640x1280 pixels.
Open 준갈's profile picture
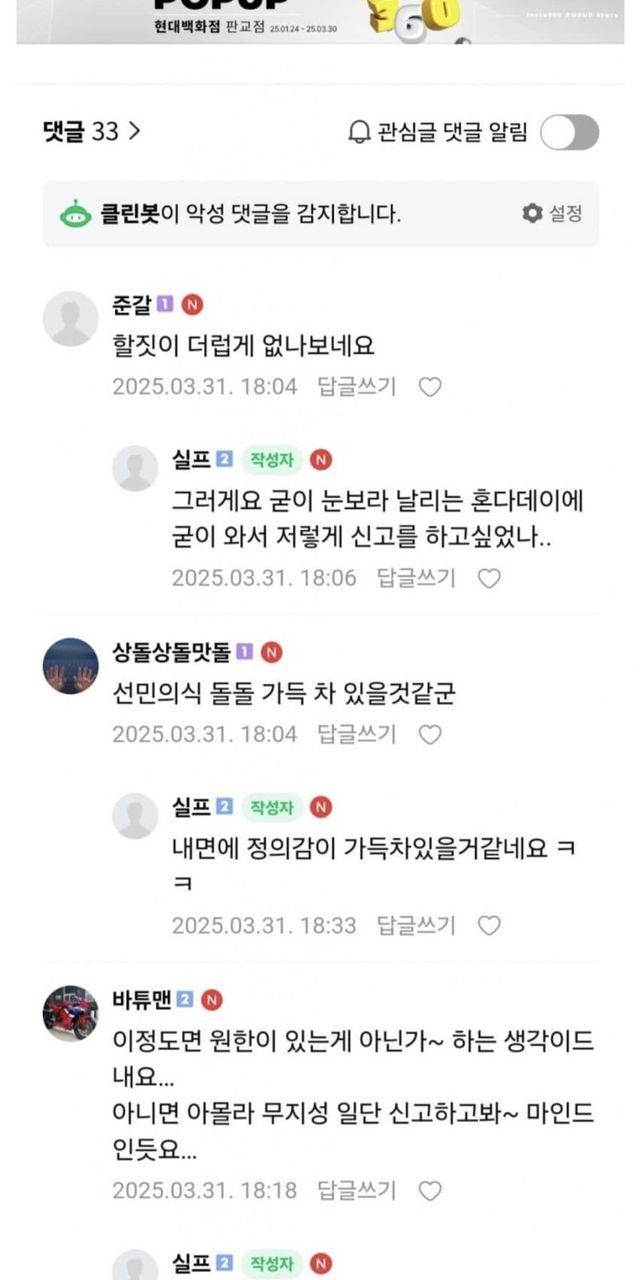[x=71, y=319]
